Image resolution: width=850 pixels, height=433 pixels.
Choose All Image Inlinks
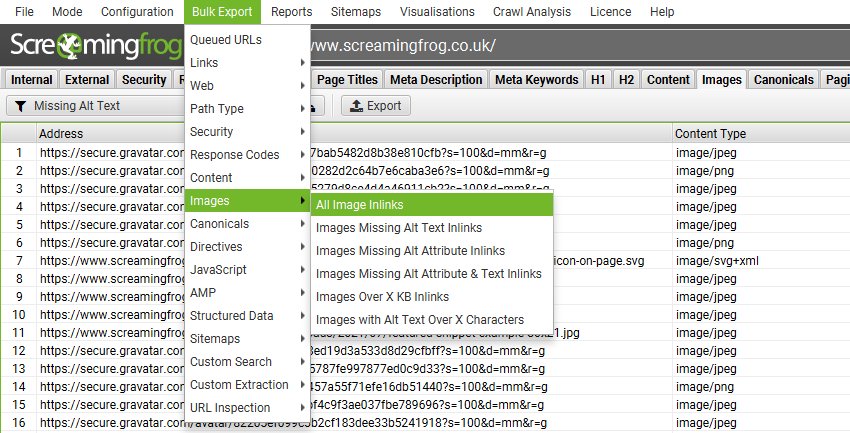432,205
